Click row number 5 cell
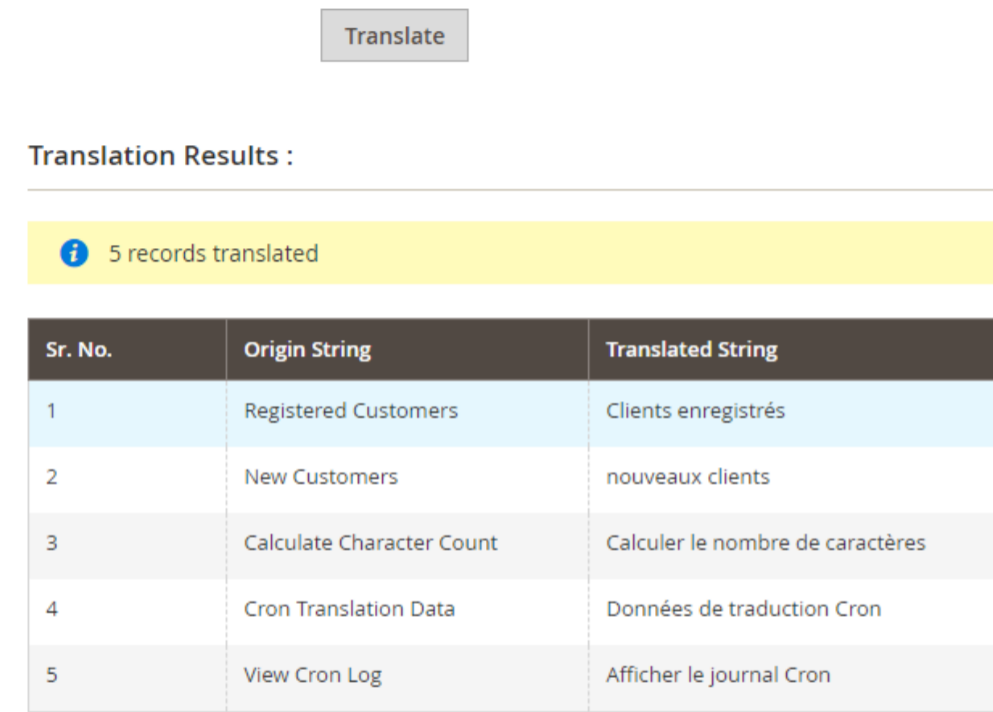This screenshot has width=993, height=712. pyautogui.click(x=52, y=675)
